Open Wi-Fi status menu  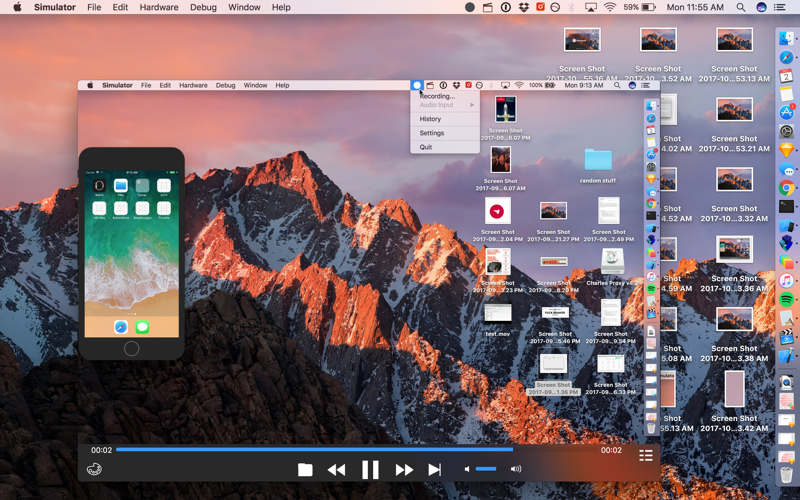click(x=610, y=7)
